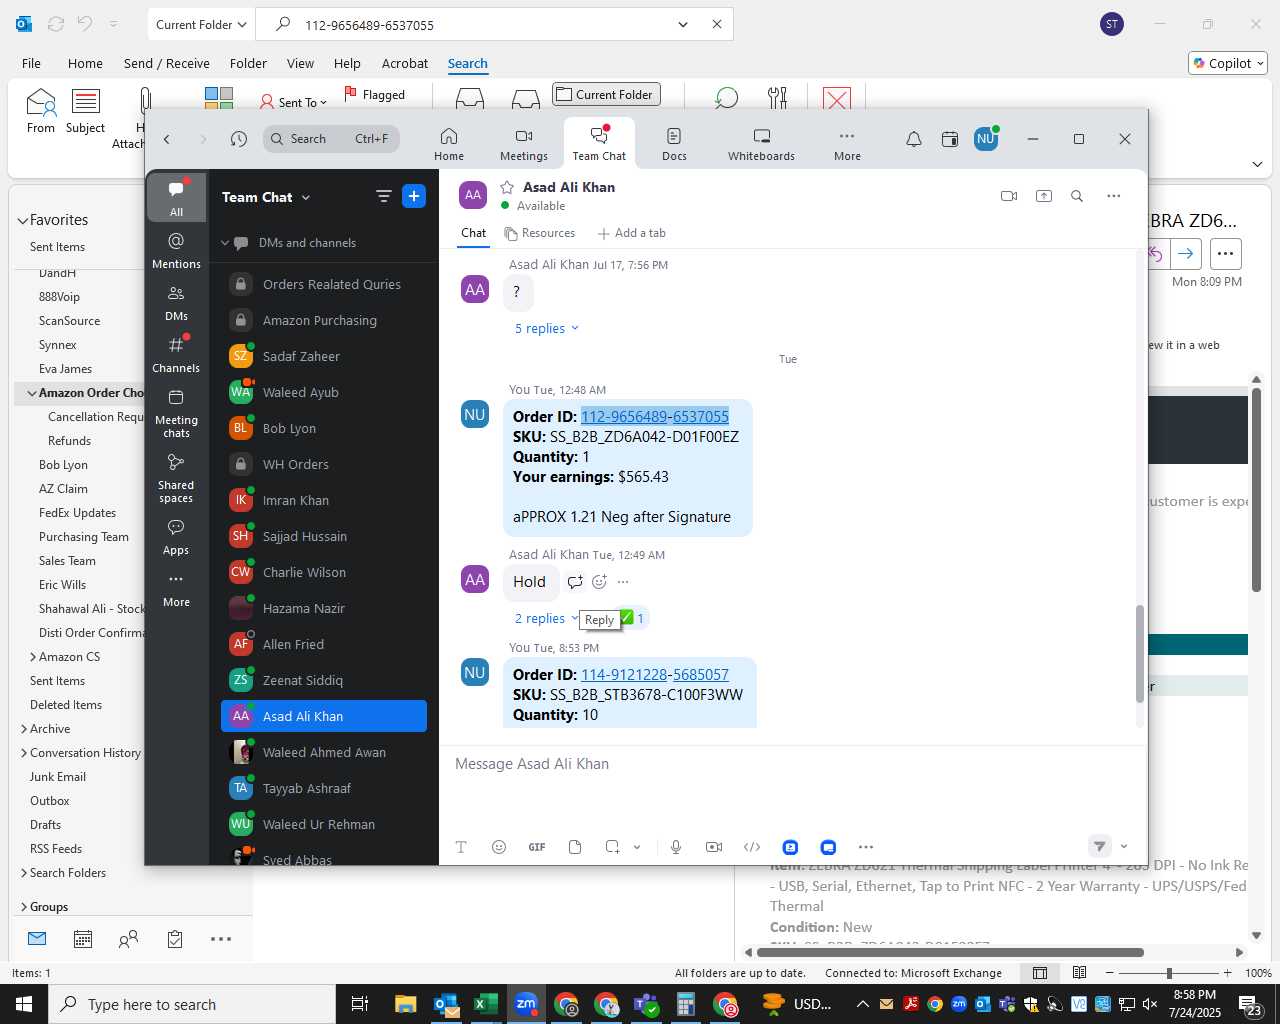Open order link 114-9121228-5685057

(655, 675)
